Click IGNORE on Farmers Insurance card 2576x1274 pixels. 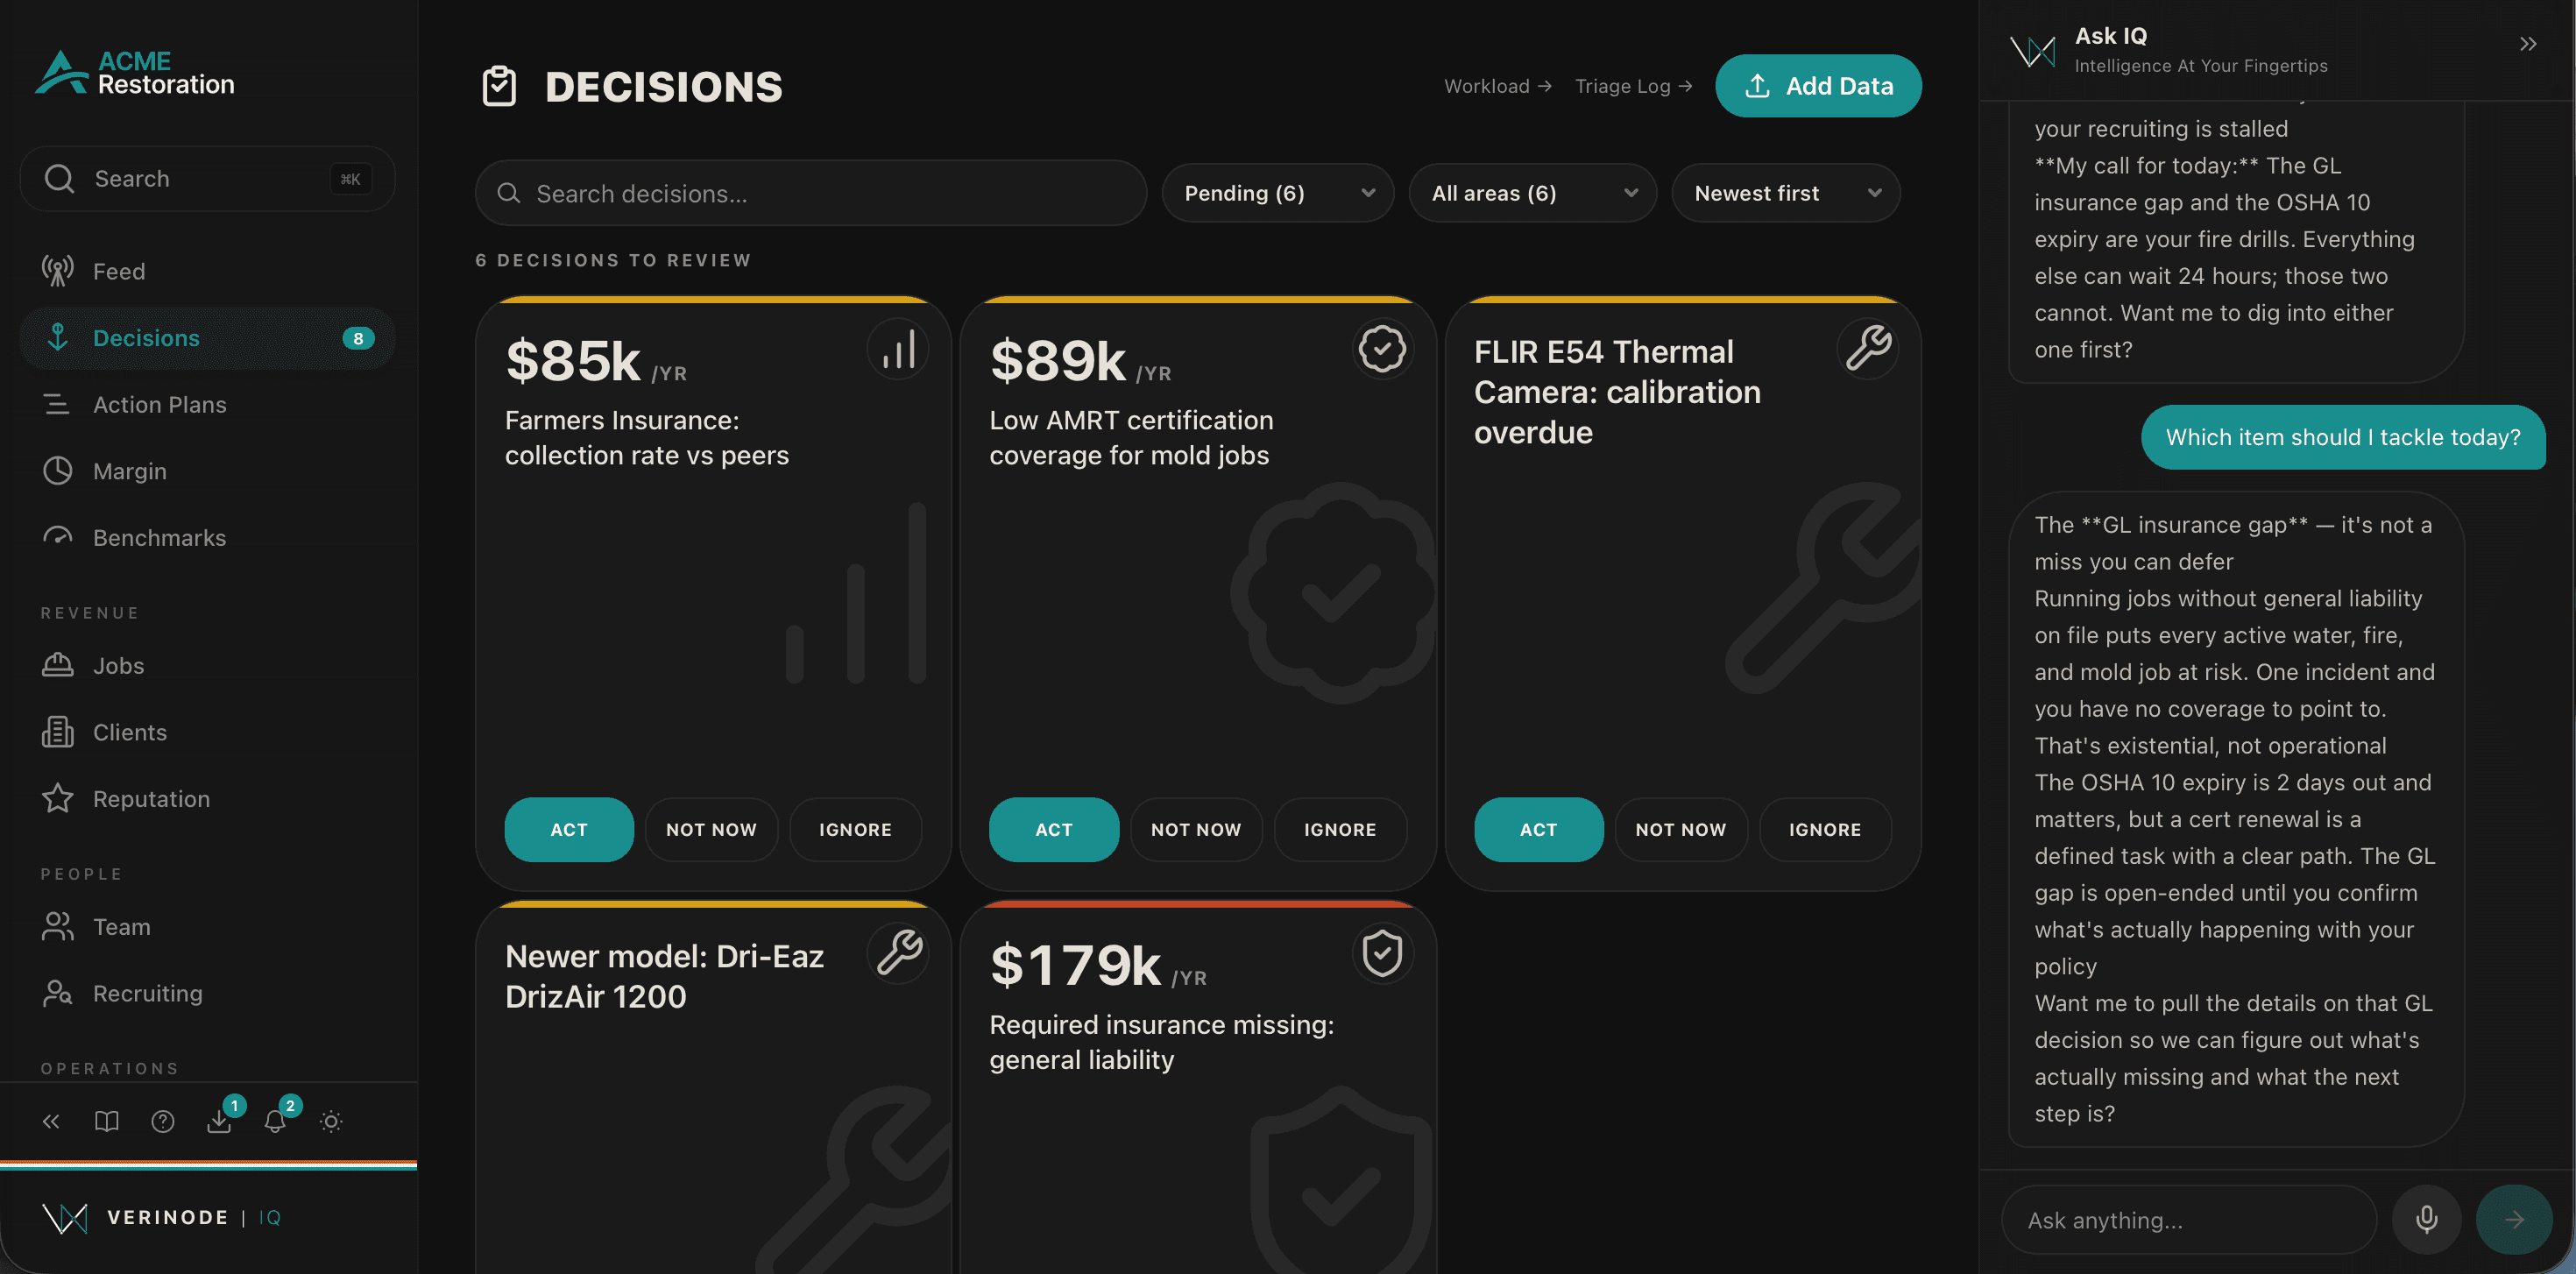[x=855, y=829]
